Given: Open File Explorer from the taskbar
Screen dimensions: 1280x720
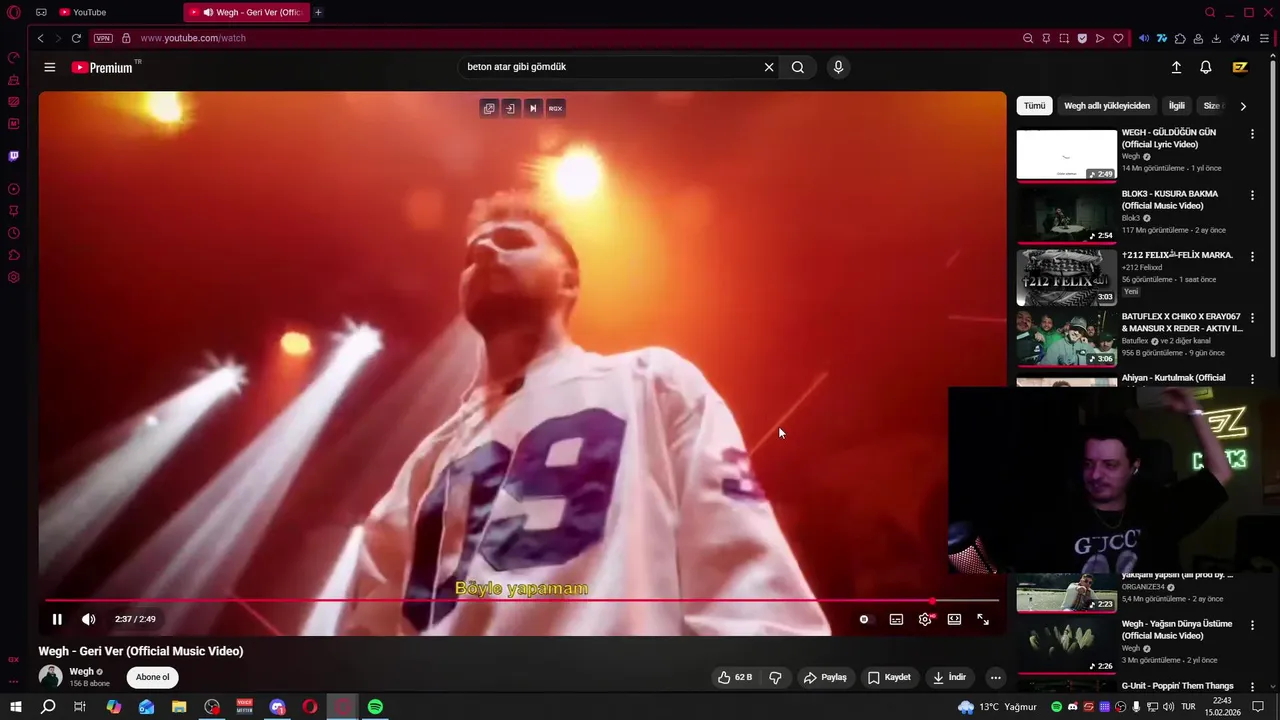Looking at the screenshot, I should point(179,707).
